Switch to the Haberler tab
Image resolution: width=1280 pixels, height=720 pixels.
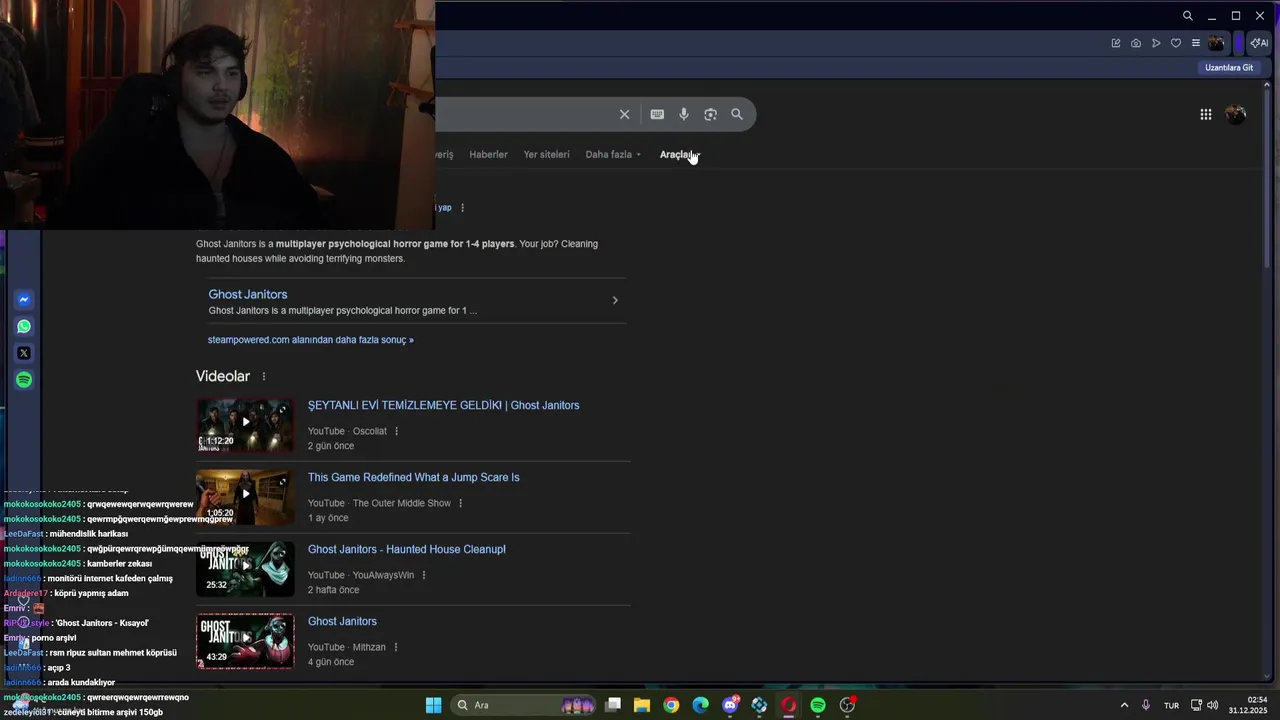pyautogui.click(x=488, y=155)
